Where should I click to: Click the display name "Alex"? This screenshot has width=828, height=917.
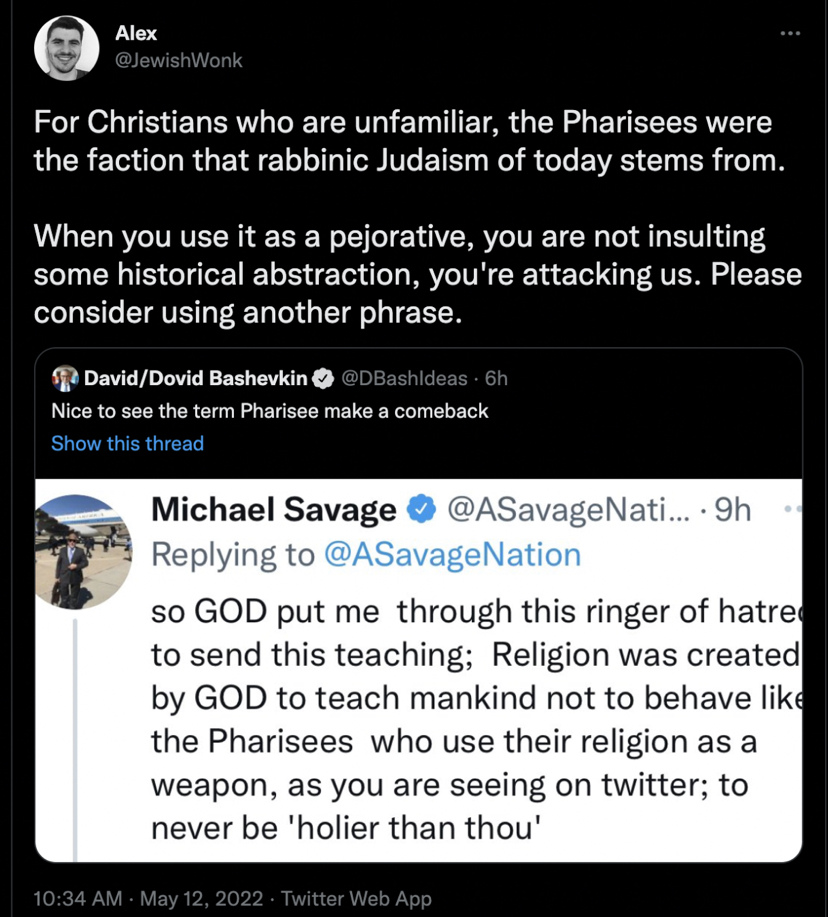pyautogui.click(x=136, y=34)
